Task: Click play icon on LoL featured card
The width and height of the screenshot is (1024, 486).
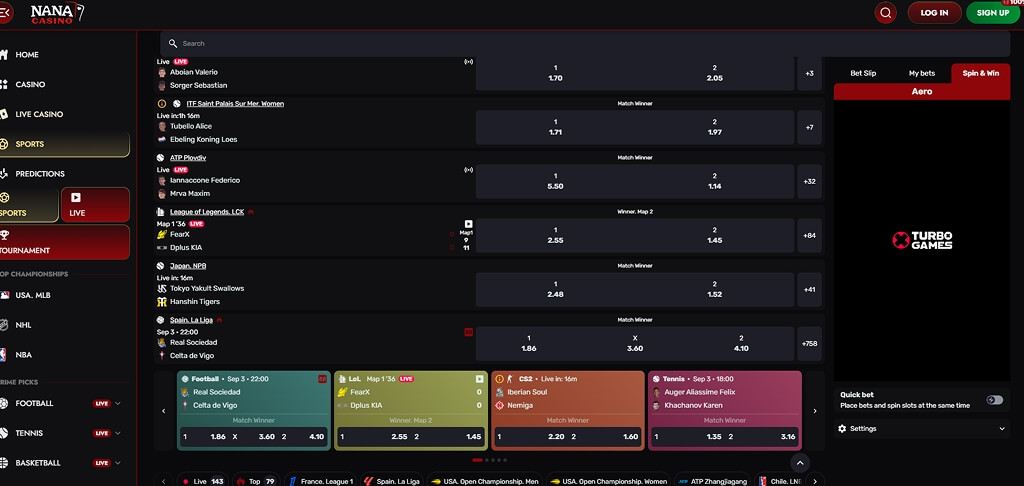Action: [x=479, y=379]
